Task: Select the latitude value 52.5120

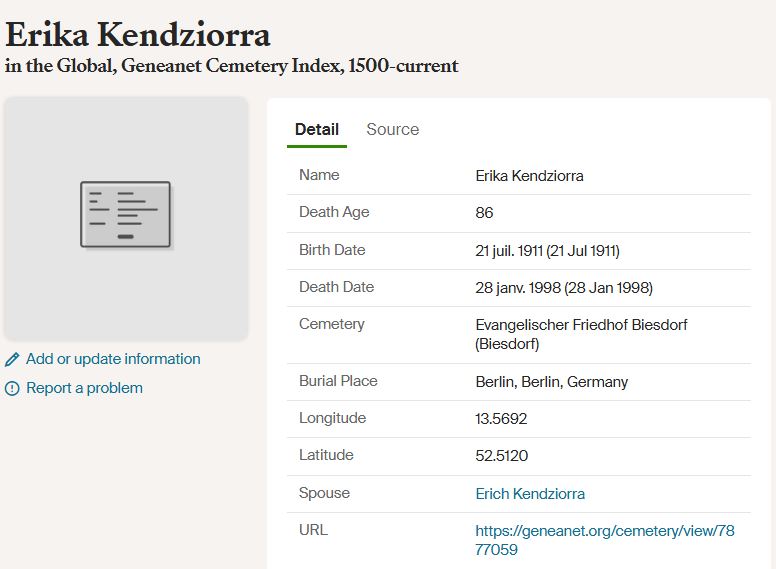Action: tap(501, 456)
